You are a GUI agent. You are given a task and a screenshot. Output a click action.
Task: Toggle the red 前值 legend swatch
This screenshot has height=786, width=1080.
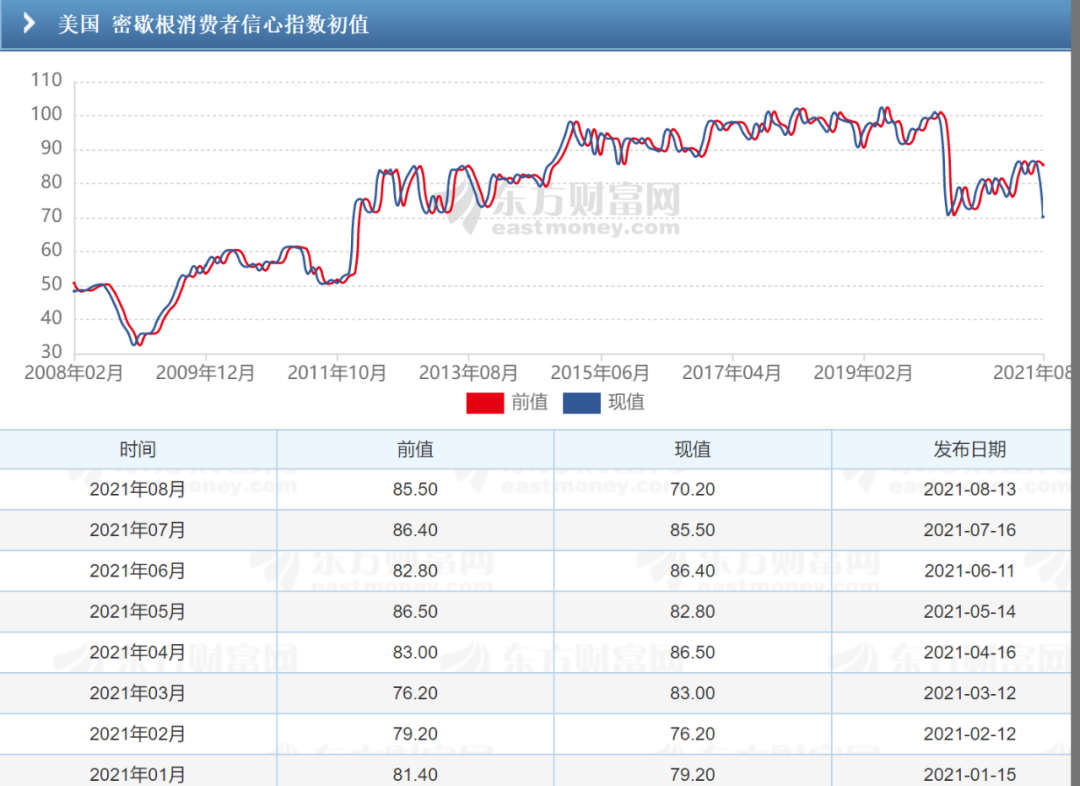pyautogui.click(x=485, y=403)
